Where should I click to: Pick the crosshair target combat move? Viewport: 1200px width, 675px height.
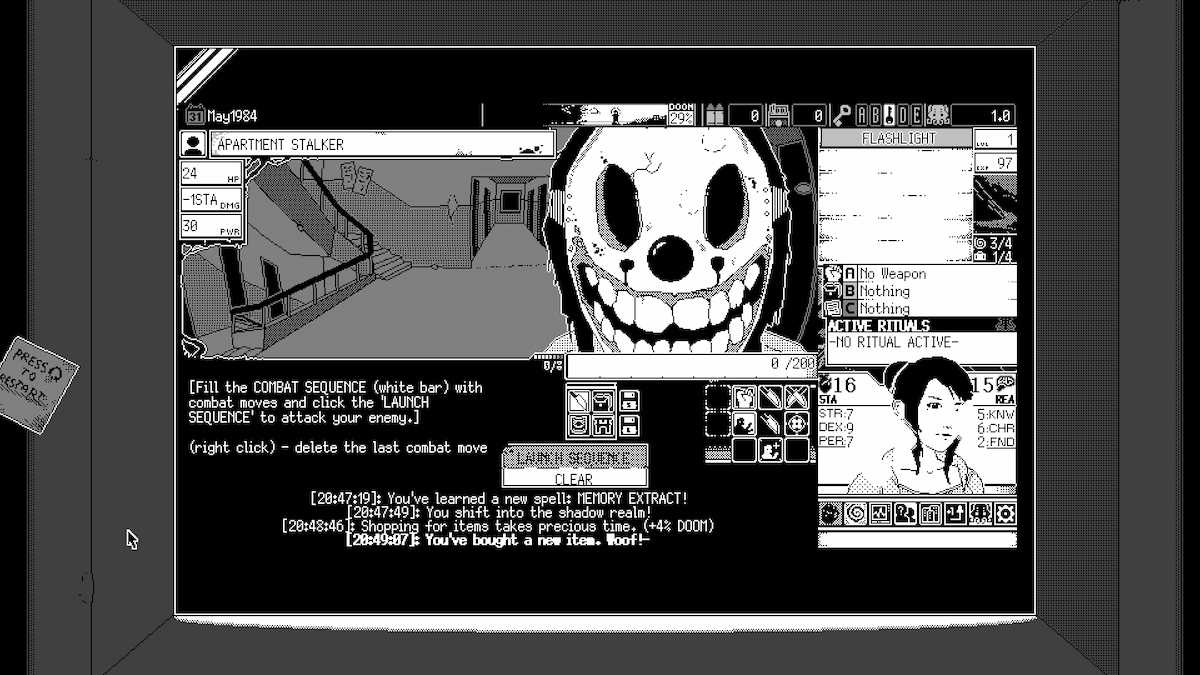click(796, 424)
